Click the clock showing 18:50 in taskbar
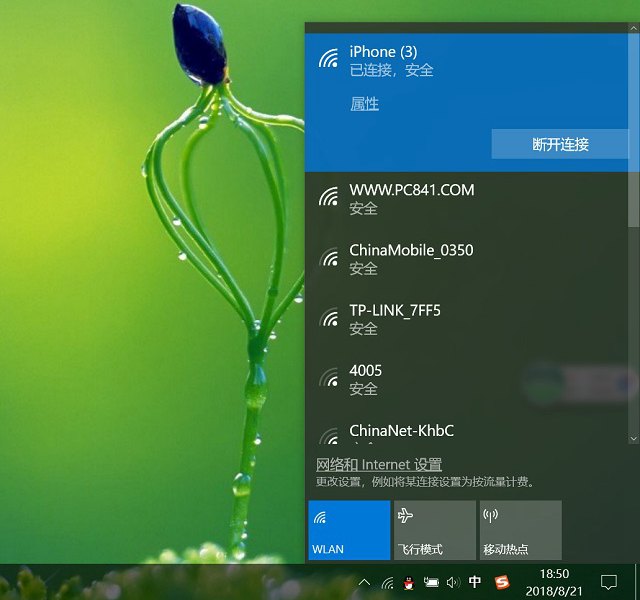 [554, 581]
